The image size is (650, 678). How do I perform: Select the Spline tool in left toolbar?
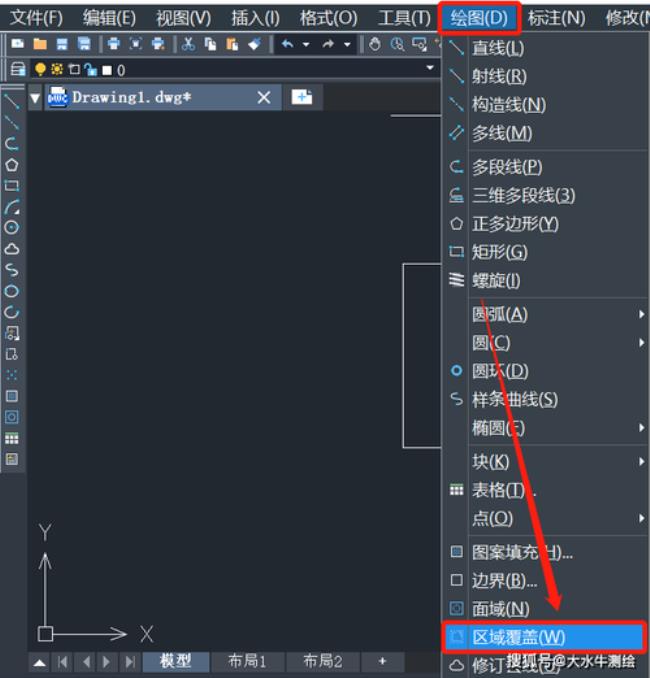[12, 270]
